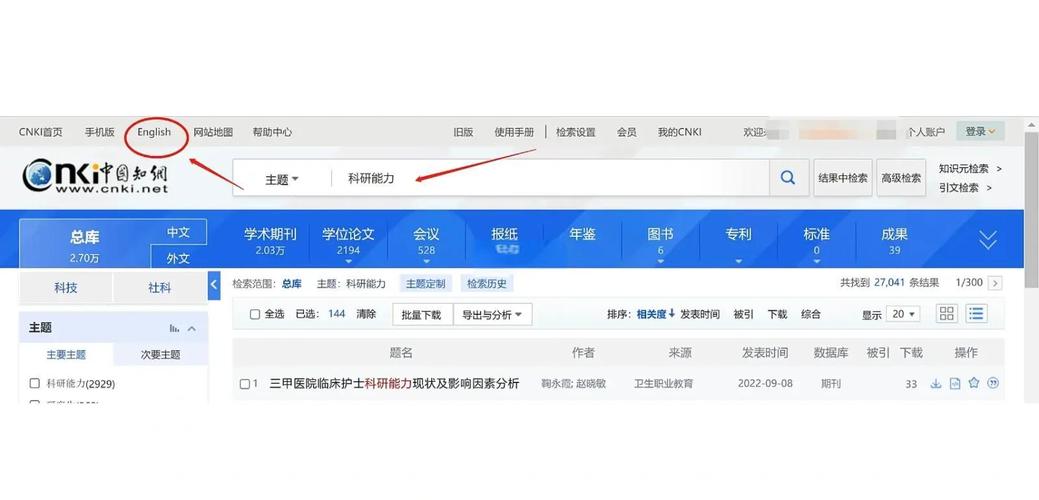Open the 旧版 link
This screenshot has height=500, width=1039.
pos(463,132)
